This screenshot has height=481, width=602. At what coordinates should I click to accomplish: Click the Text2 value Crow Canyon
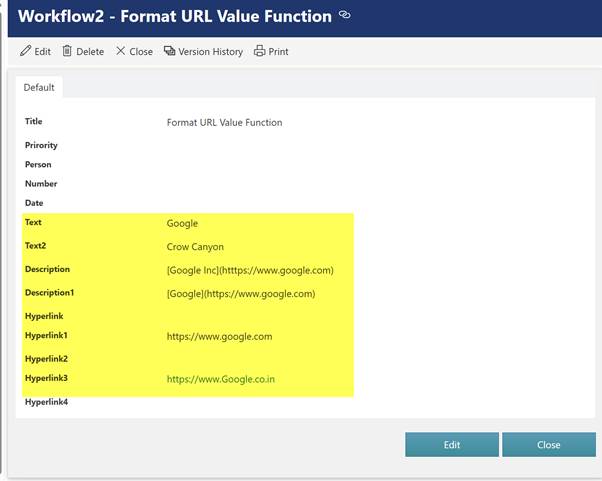tap(195, 246)
